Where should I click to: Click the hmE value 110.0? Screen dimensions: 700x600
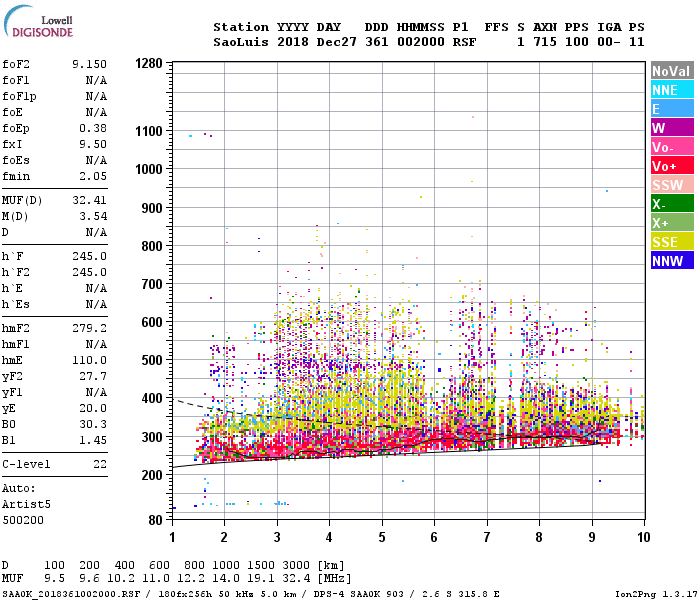89,360
